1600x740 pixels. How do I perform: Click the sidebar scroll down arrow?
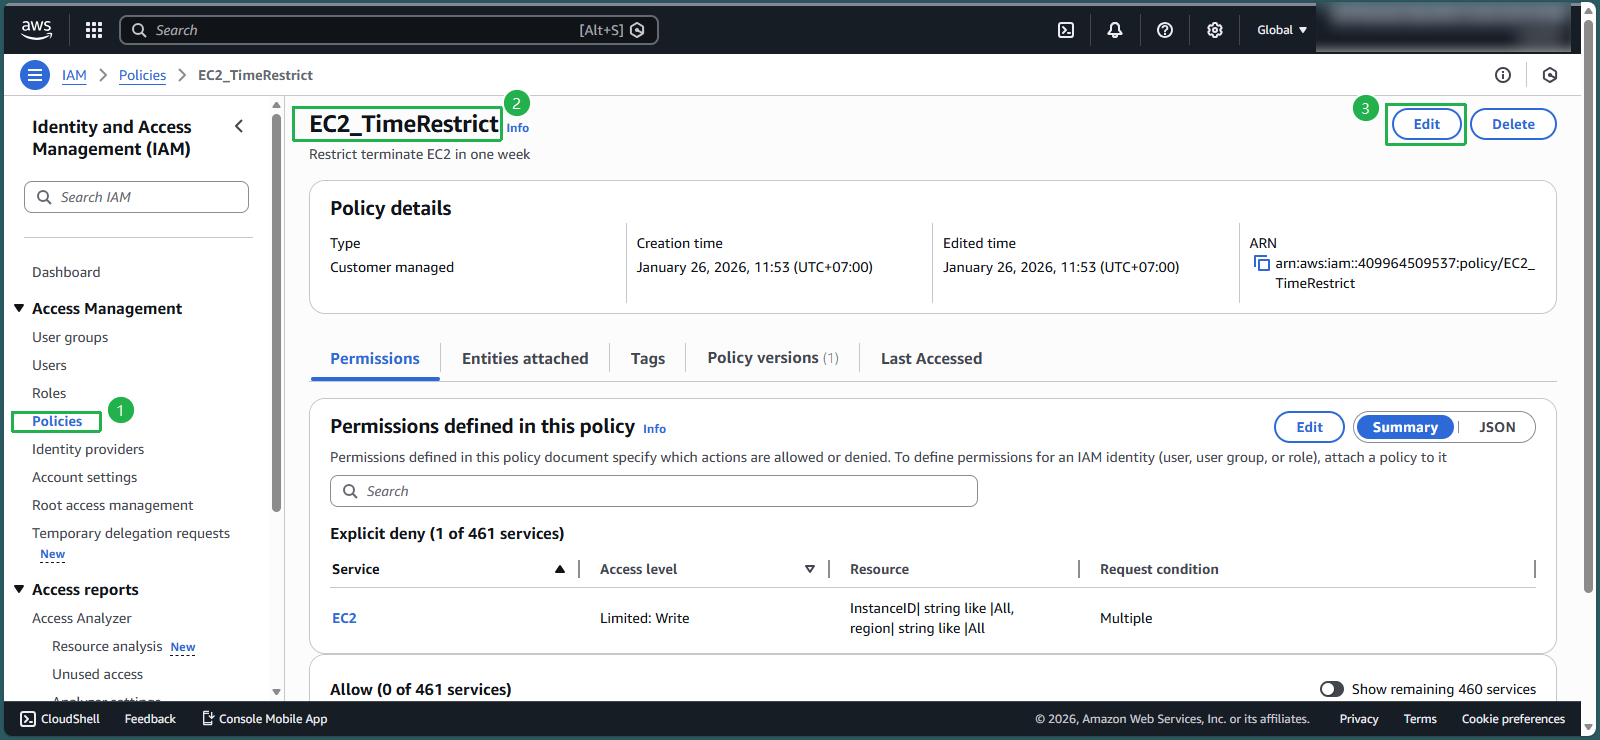276,691
